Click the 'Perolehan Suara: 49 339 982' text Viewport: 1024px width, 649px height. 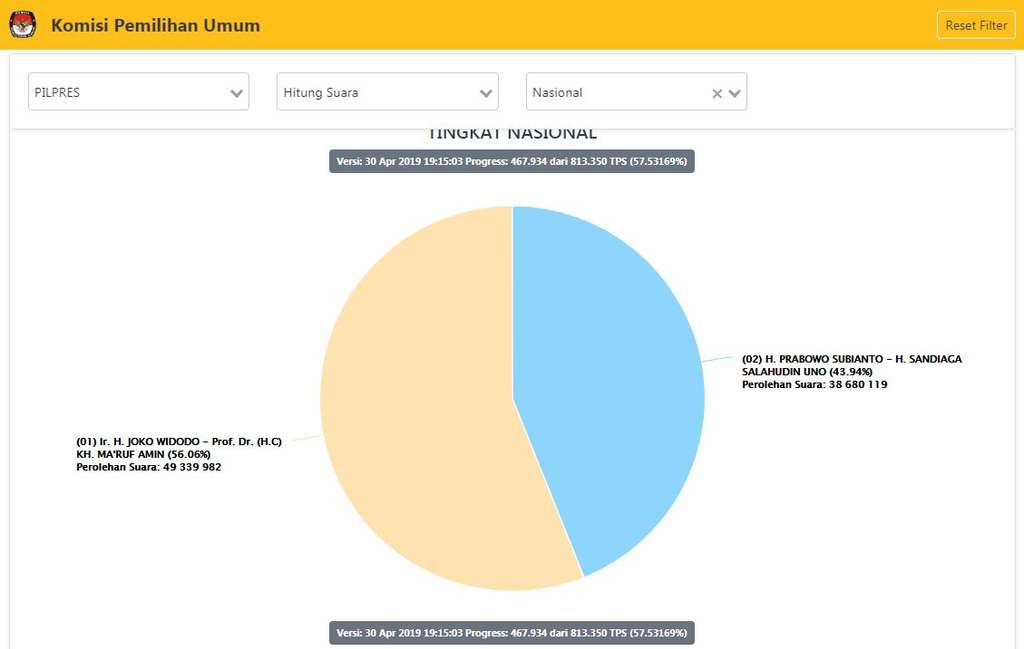[149, 467]
